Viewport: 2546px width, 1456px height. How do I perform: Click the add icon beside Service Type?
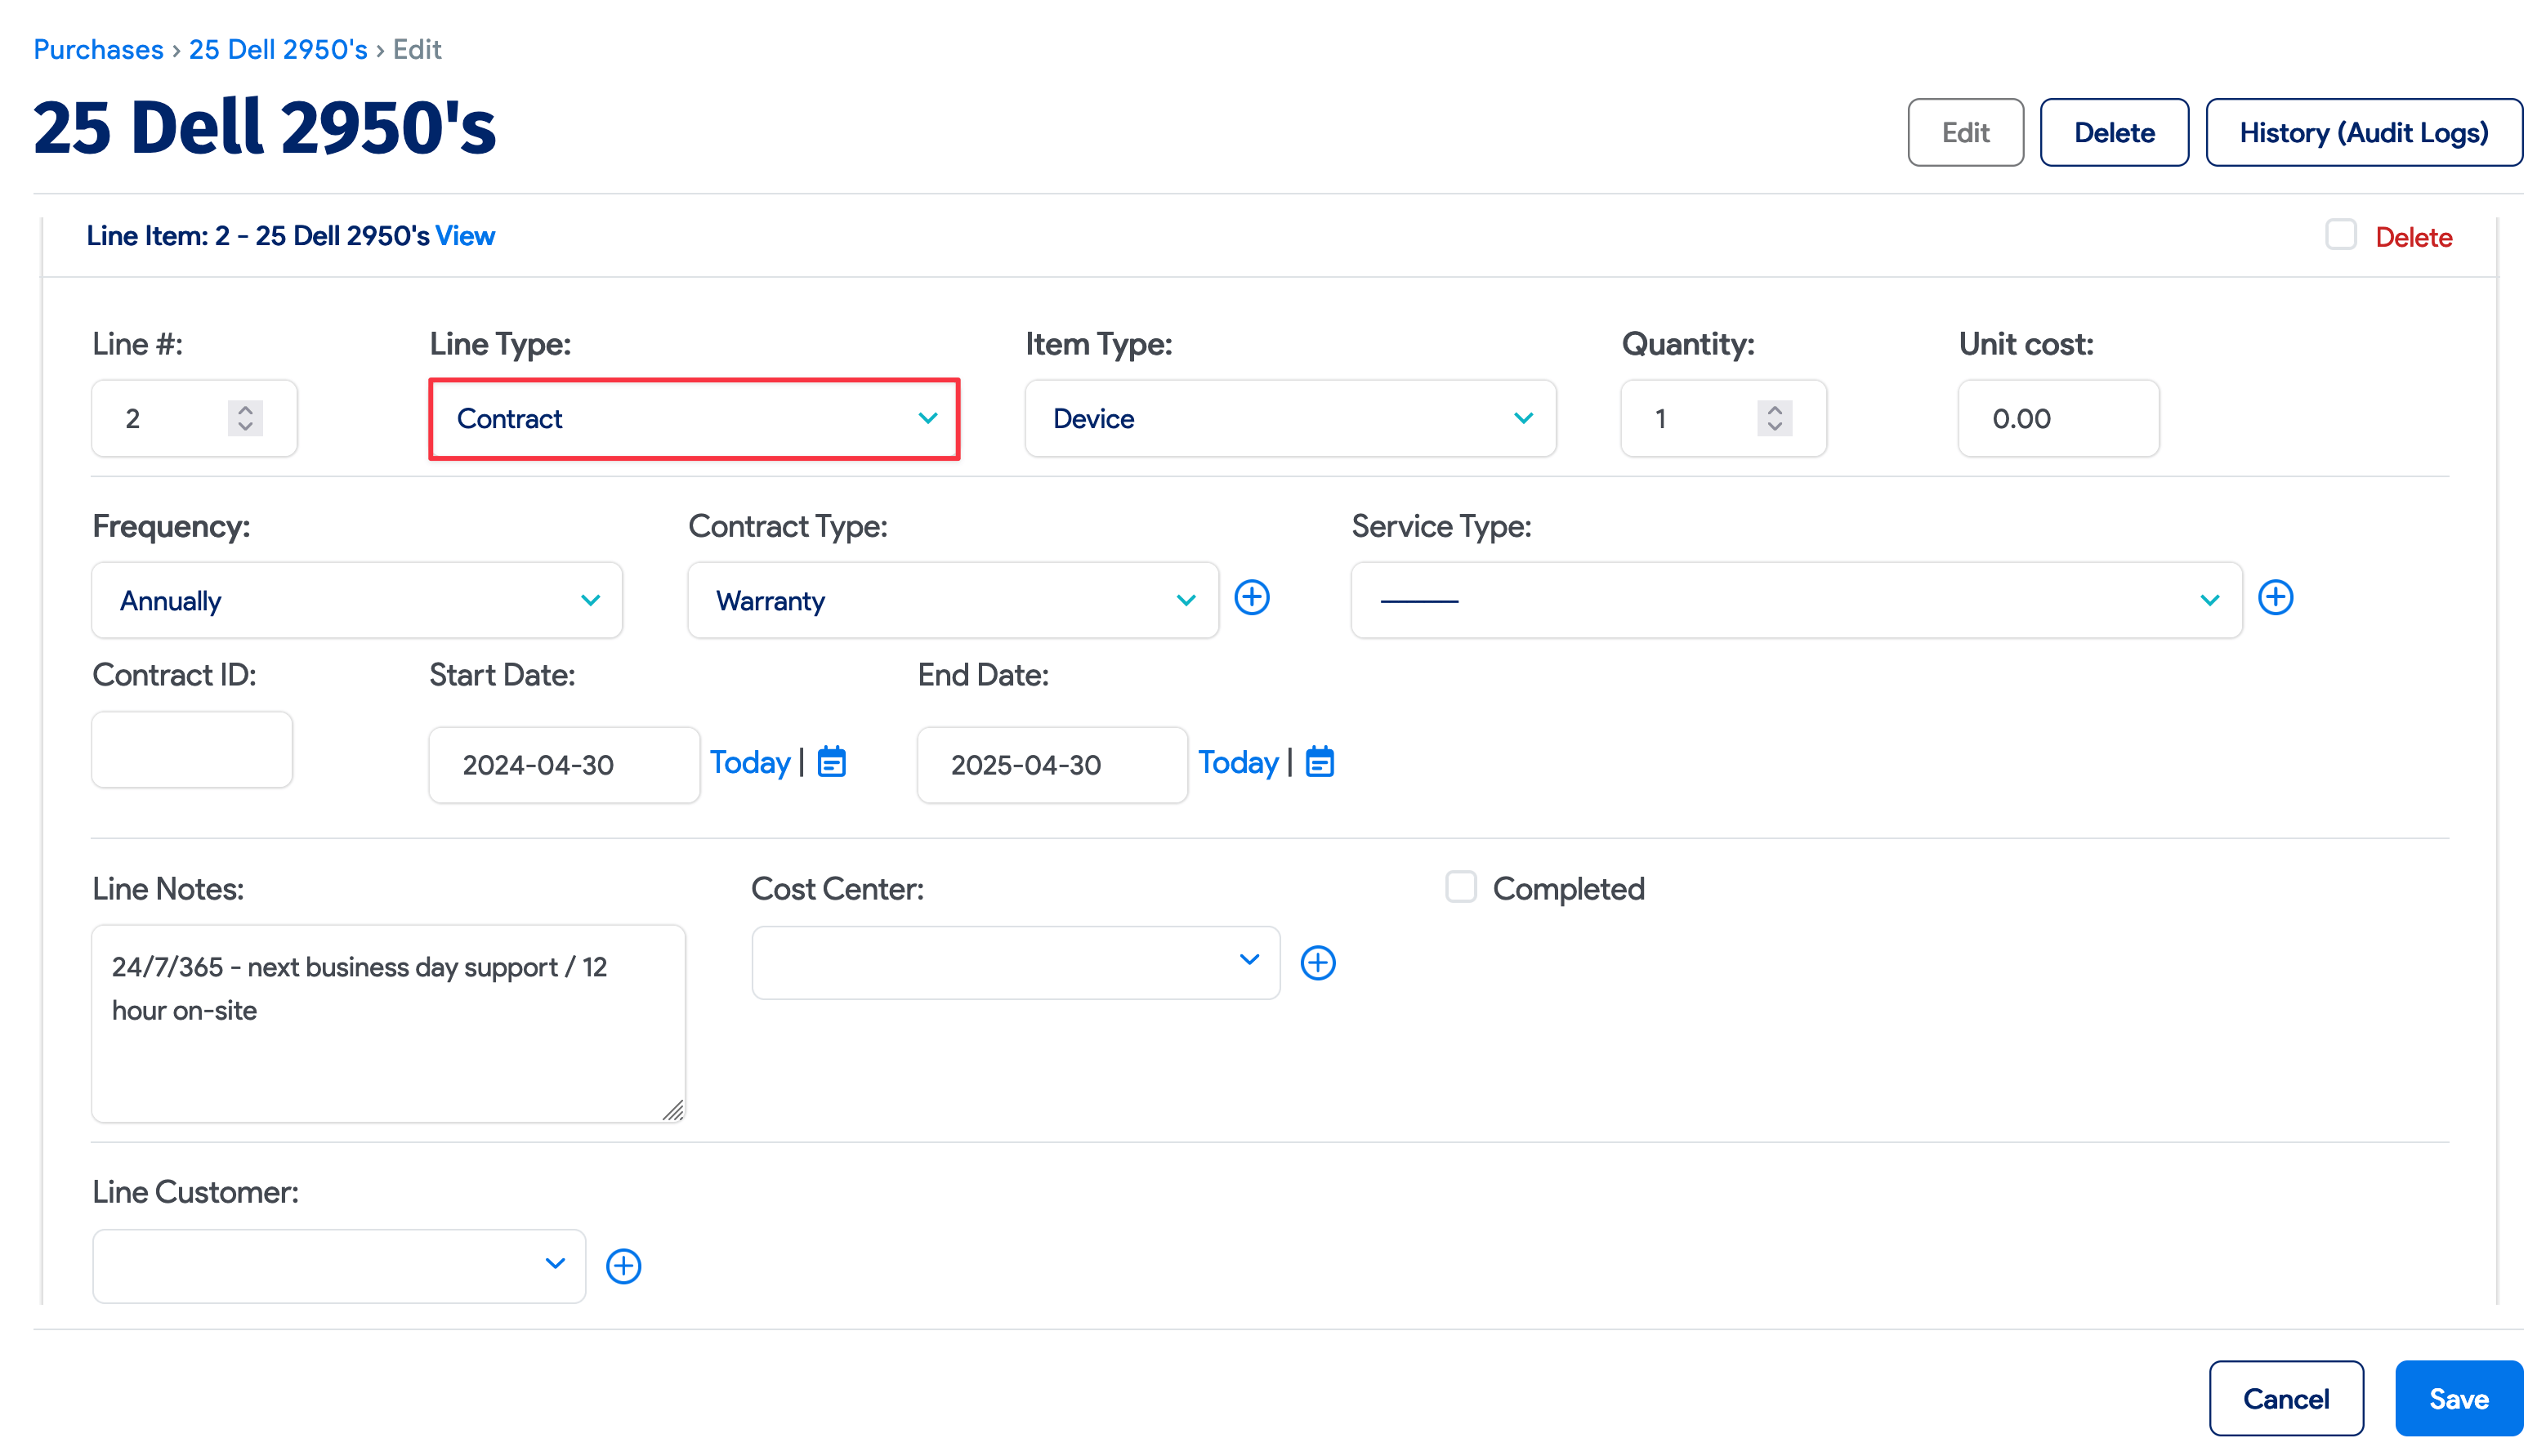click(2275, 598)
